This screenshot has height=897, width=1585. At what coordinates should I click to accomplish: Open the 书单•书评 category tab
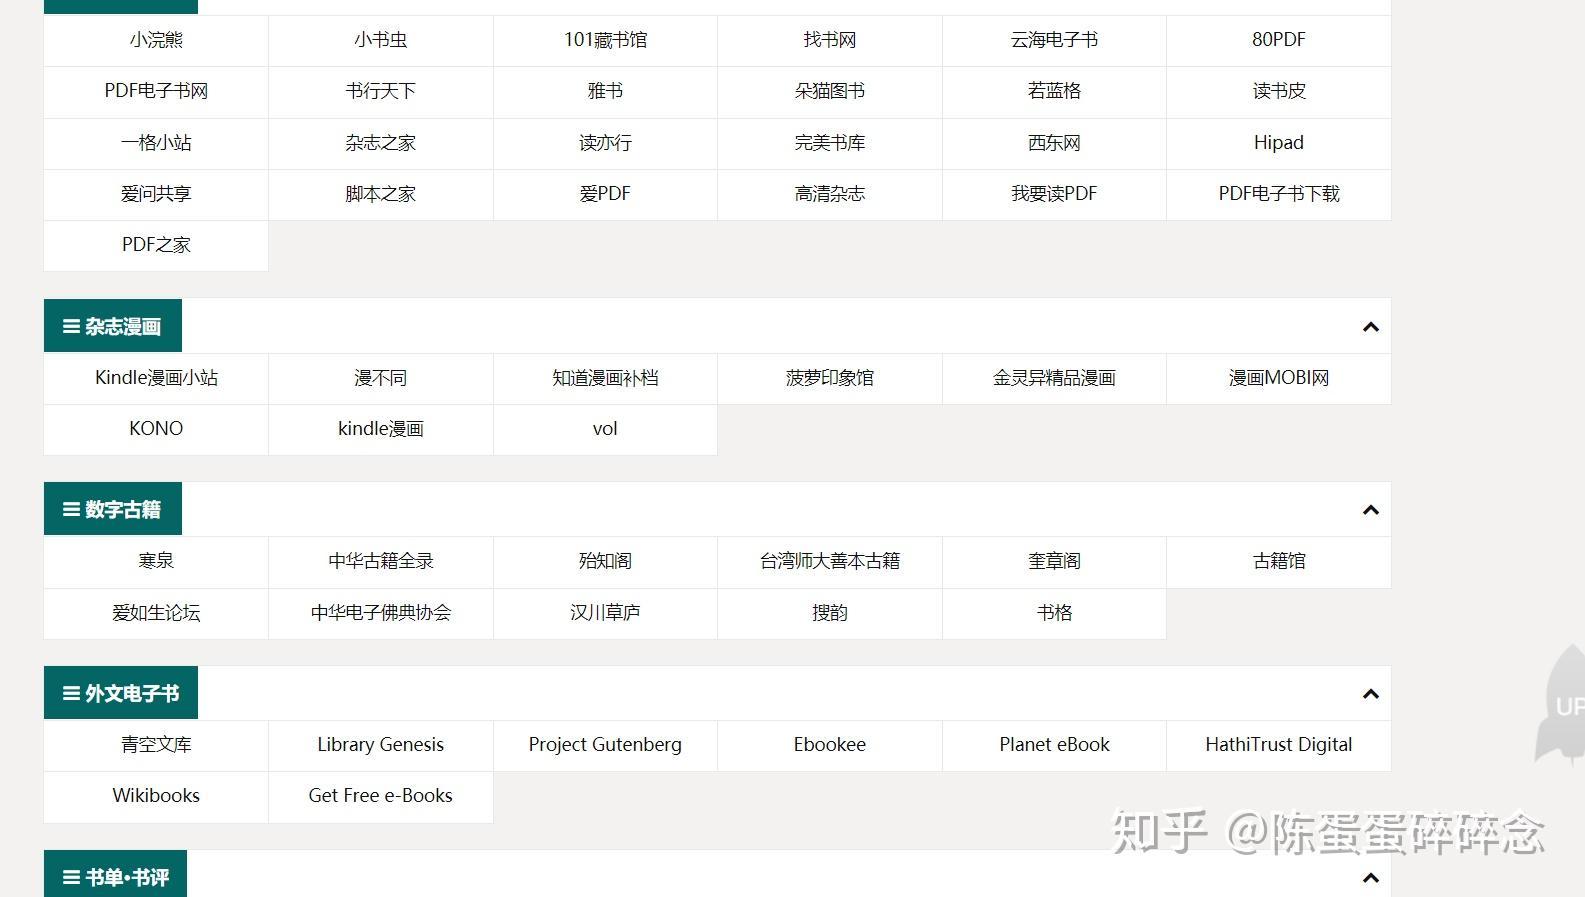click(116, 877)
